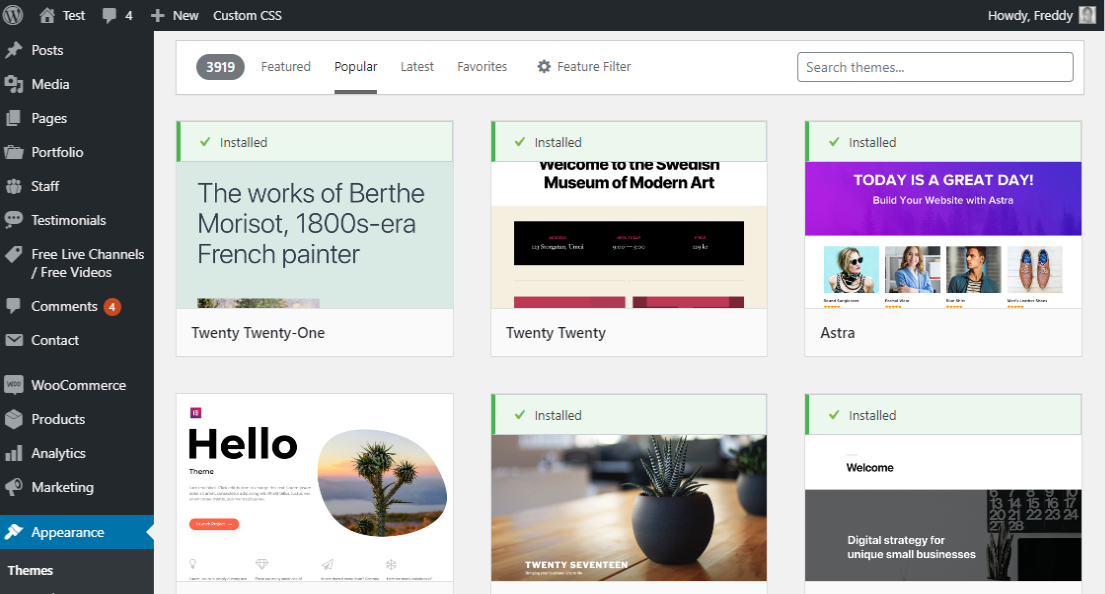Switch to the Featured tab
Viewport: 1105px width, 594px height.
[x=285, y=66]
